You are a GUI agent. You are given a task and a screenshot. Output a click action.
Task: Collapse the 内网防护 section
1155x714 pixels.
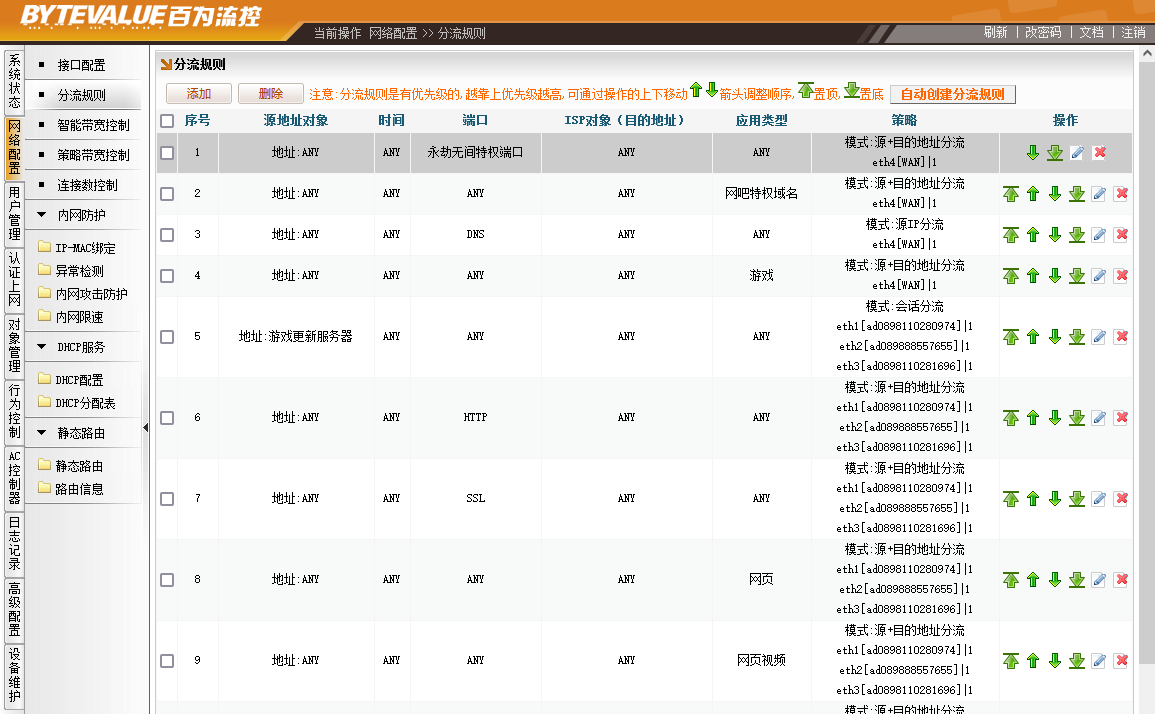coord(42,215)
